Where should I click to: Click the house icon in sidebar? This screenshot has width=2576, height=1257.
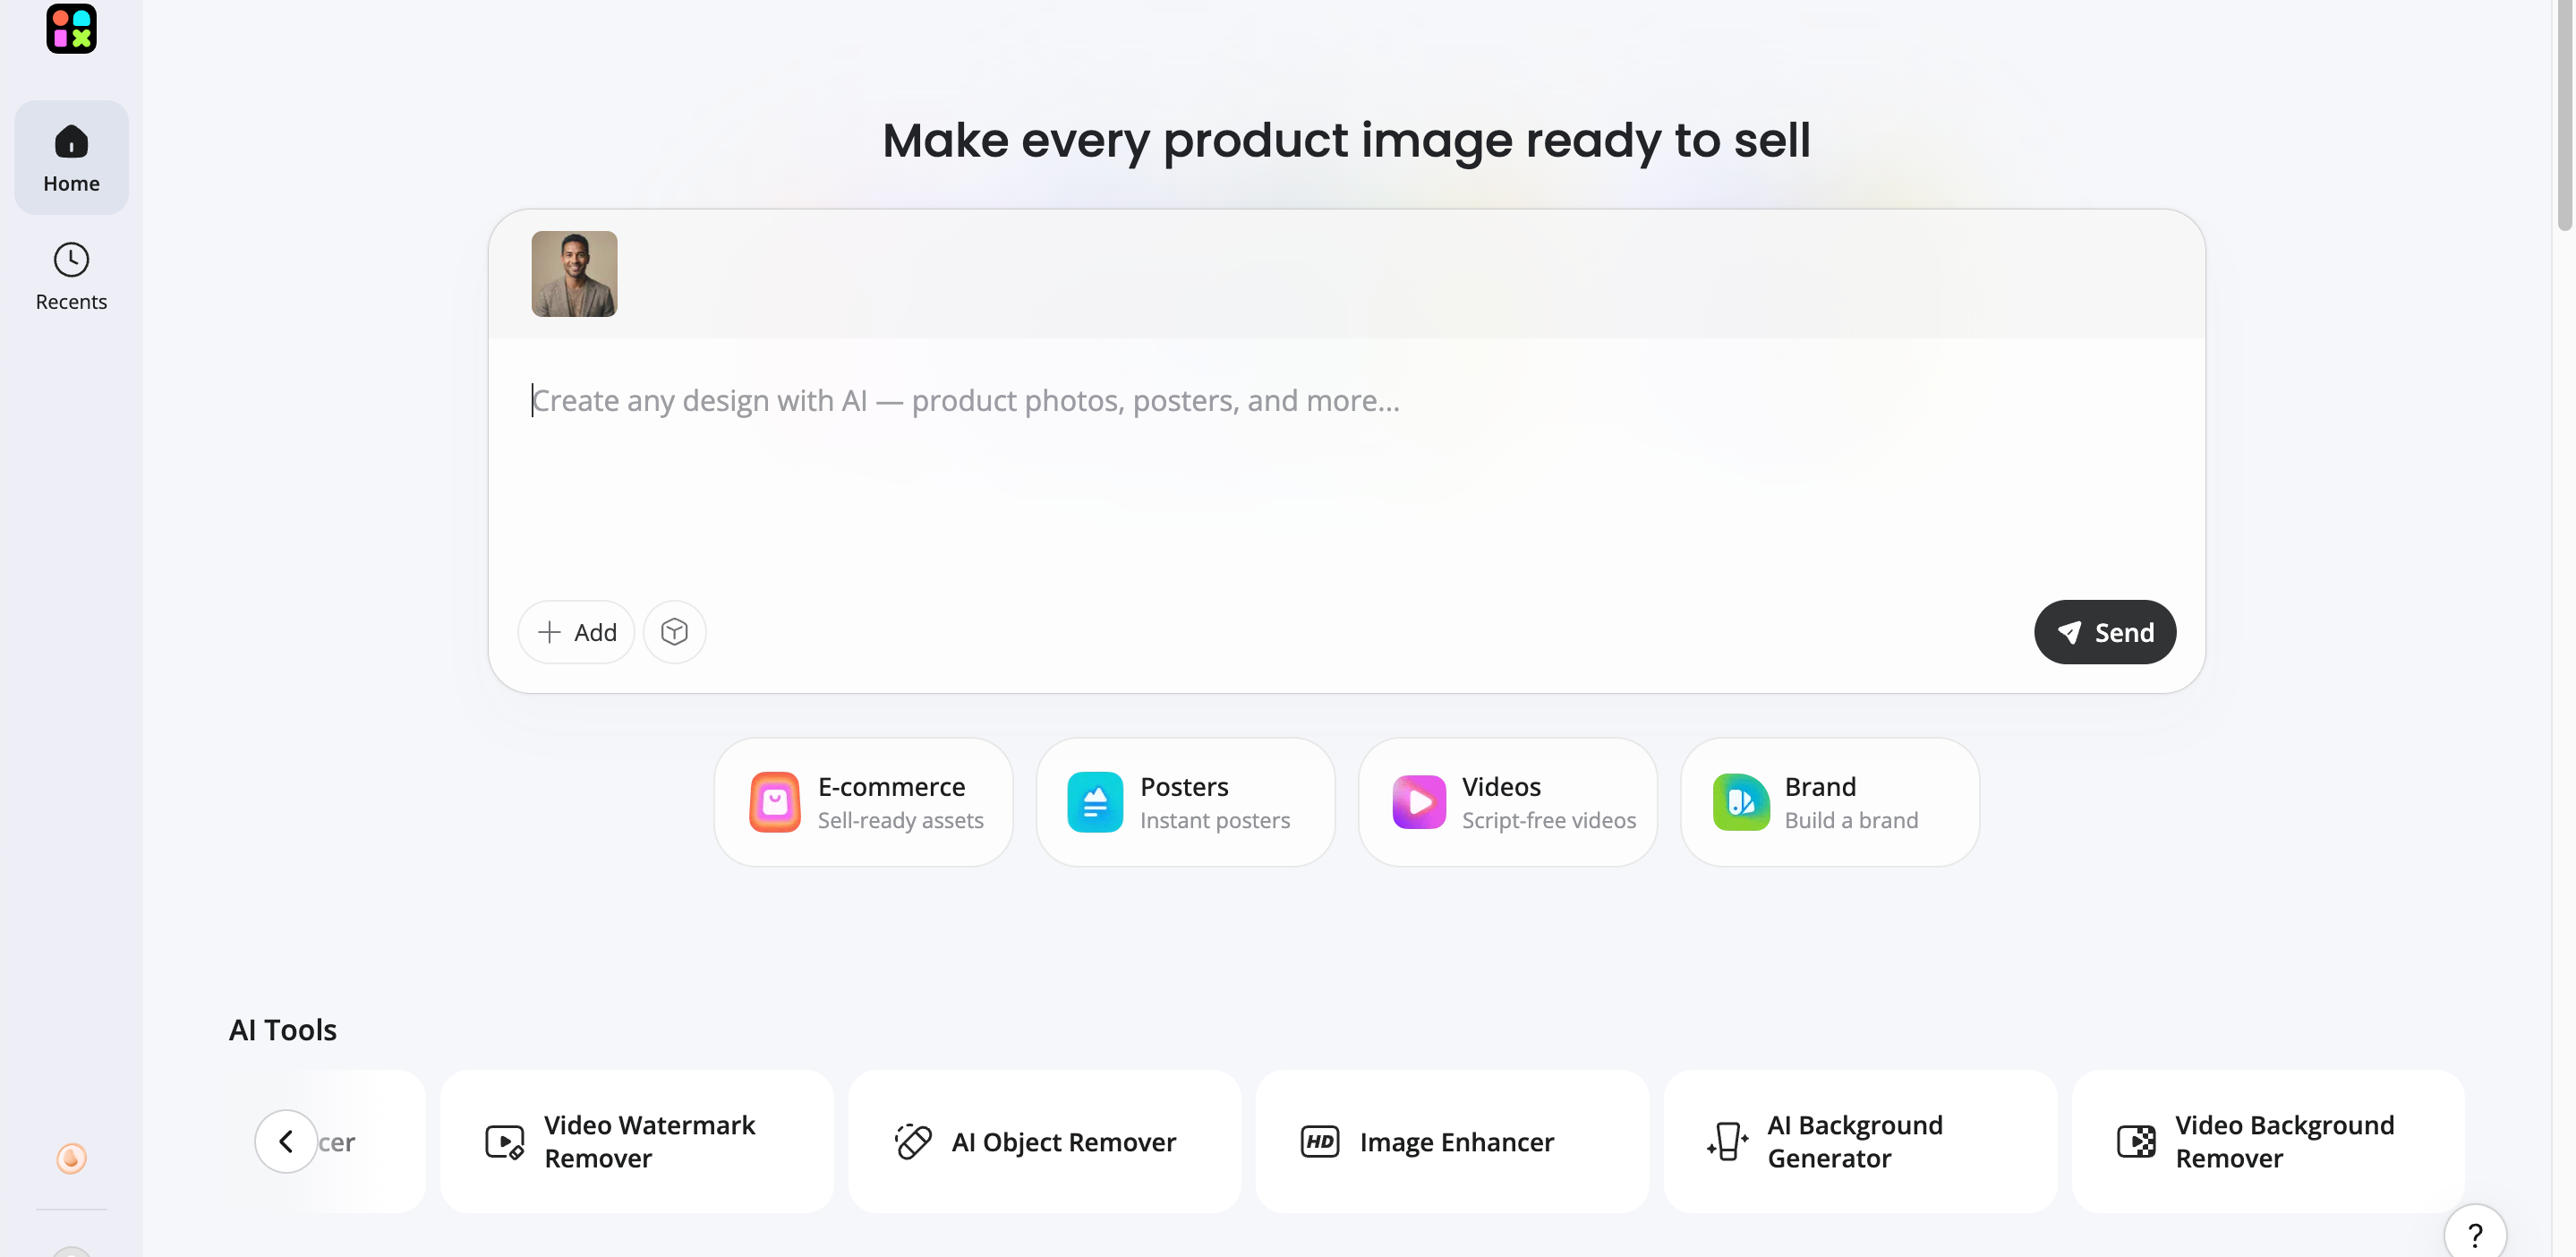pos(71,141)
